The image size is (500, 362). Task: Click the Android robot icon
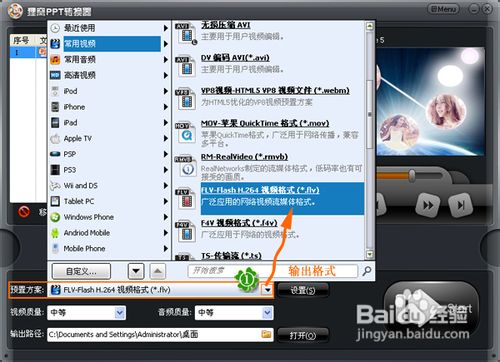point(55,233)
